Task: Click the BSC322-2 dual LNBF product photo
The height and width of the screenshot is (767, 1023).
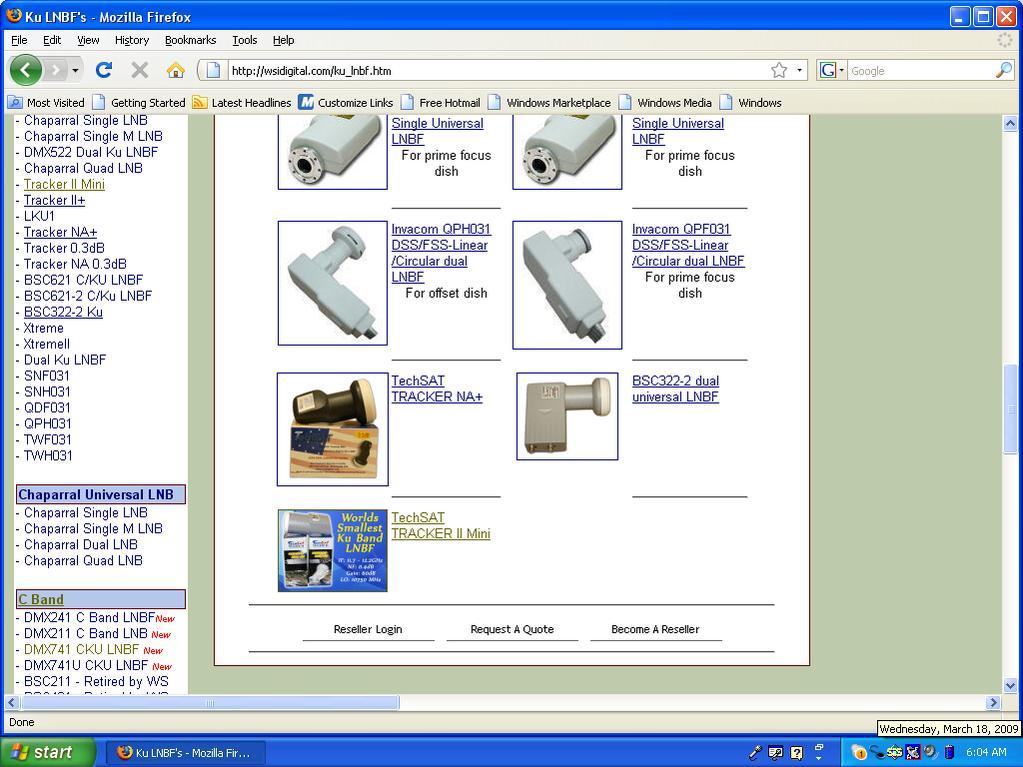Action: click(567, 416)
